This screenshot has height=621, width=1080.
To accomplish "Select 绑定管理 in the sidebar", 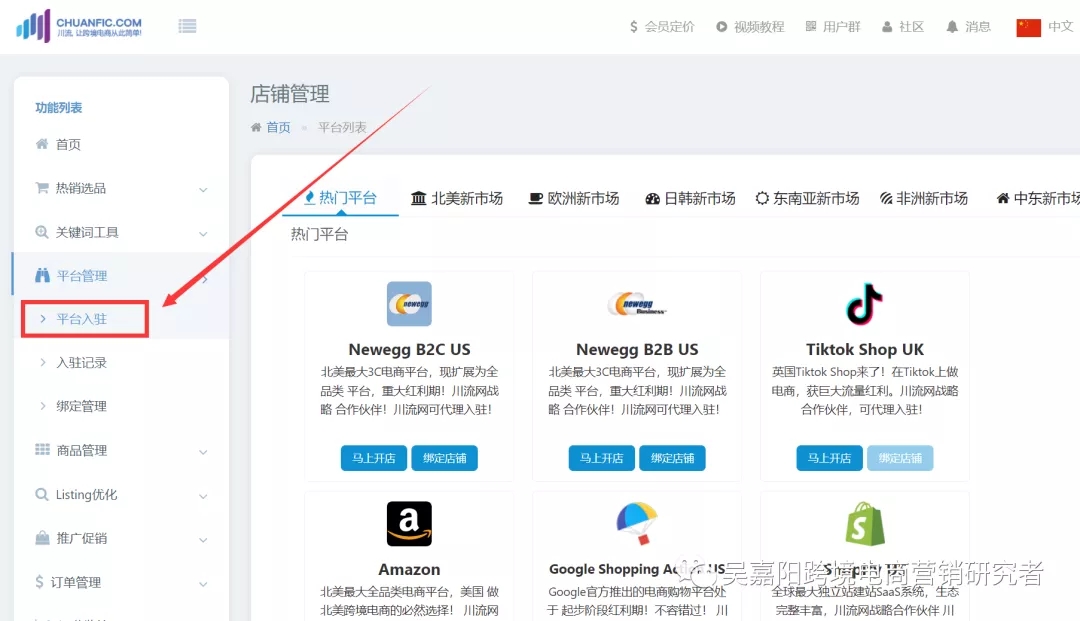I will point(81,406).
